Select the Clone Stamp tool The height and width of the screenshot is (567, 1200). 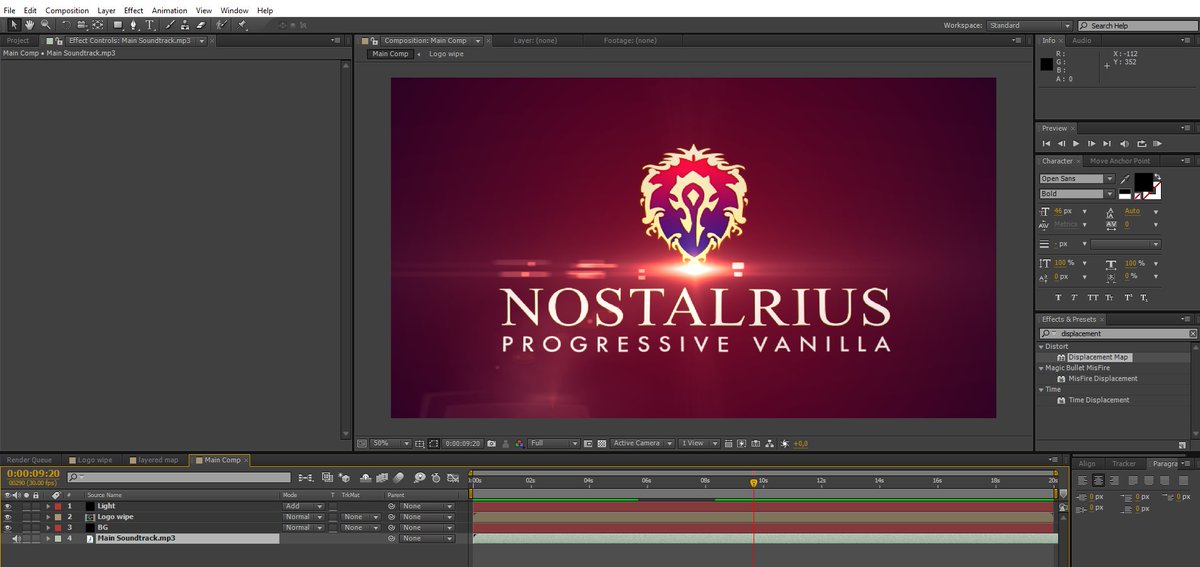pyautogui.click(x=185, y=24)
